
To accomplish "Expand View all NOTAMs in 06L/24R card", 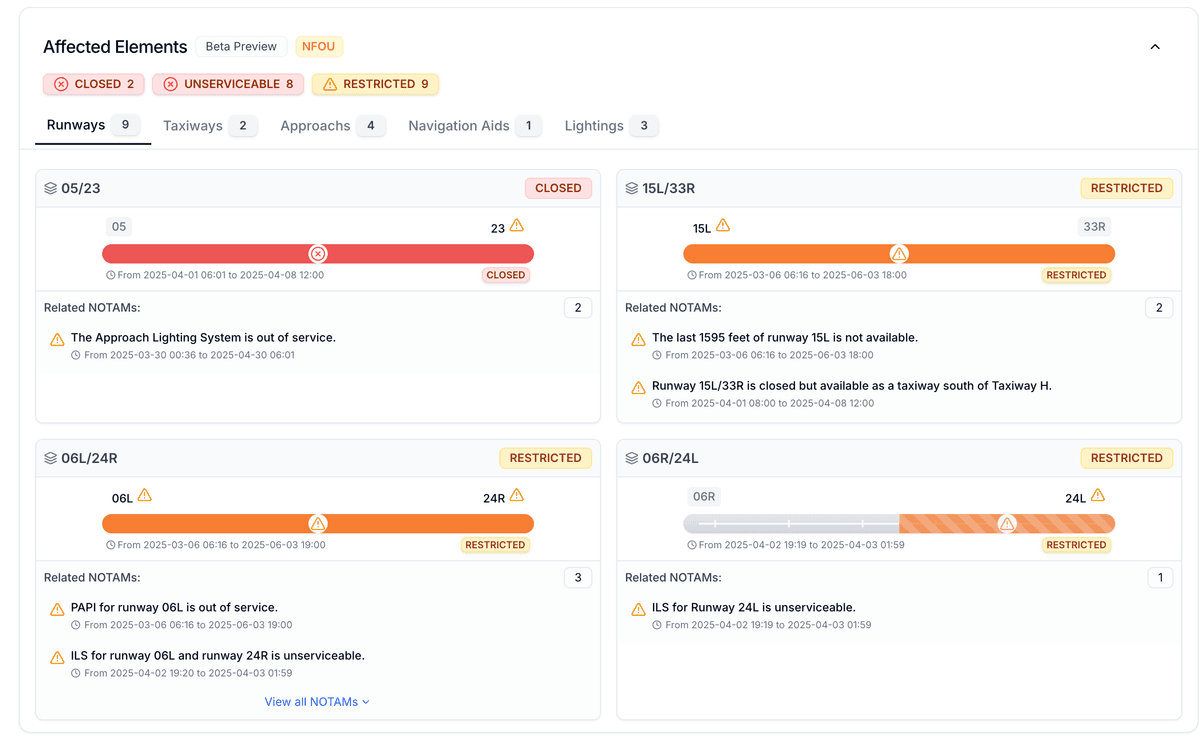I will [317, 702].
